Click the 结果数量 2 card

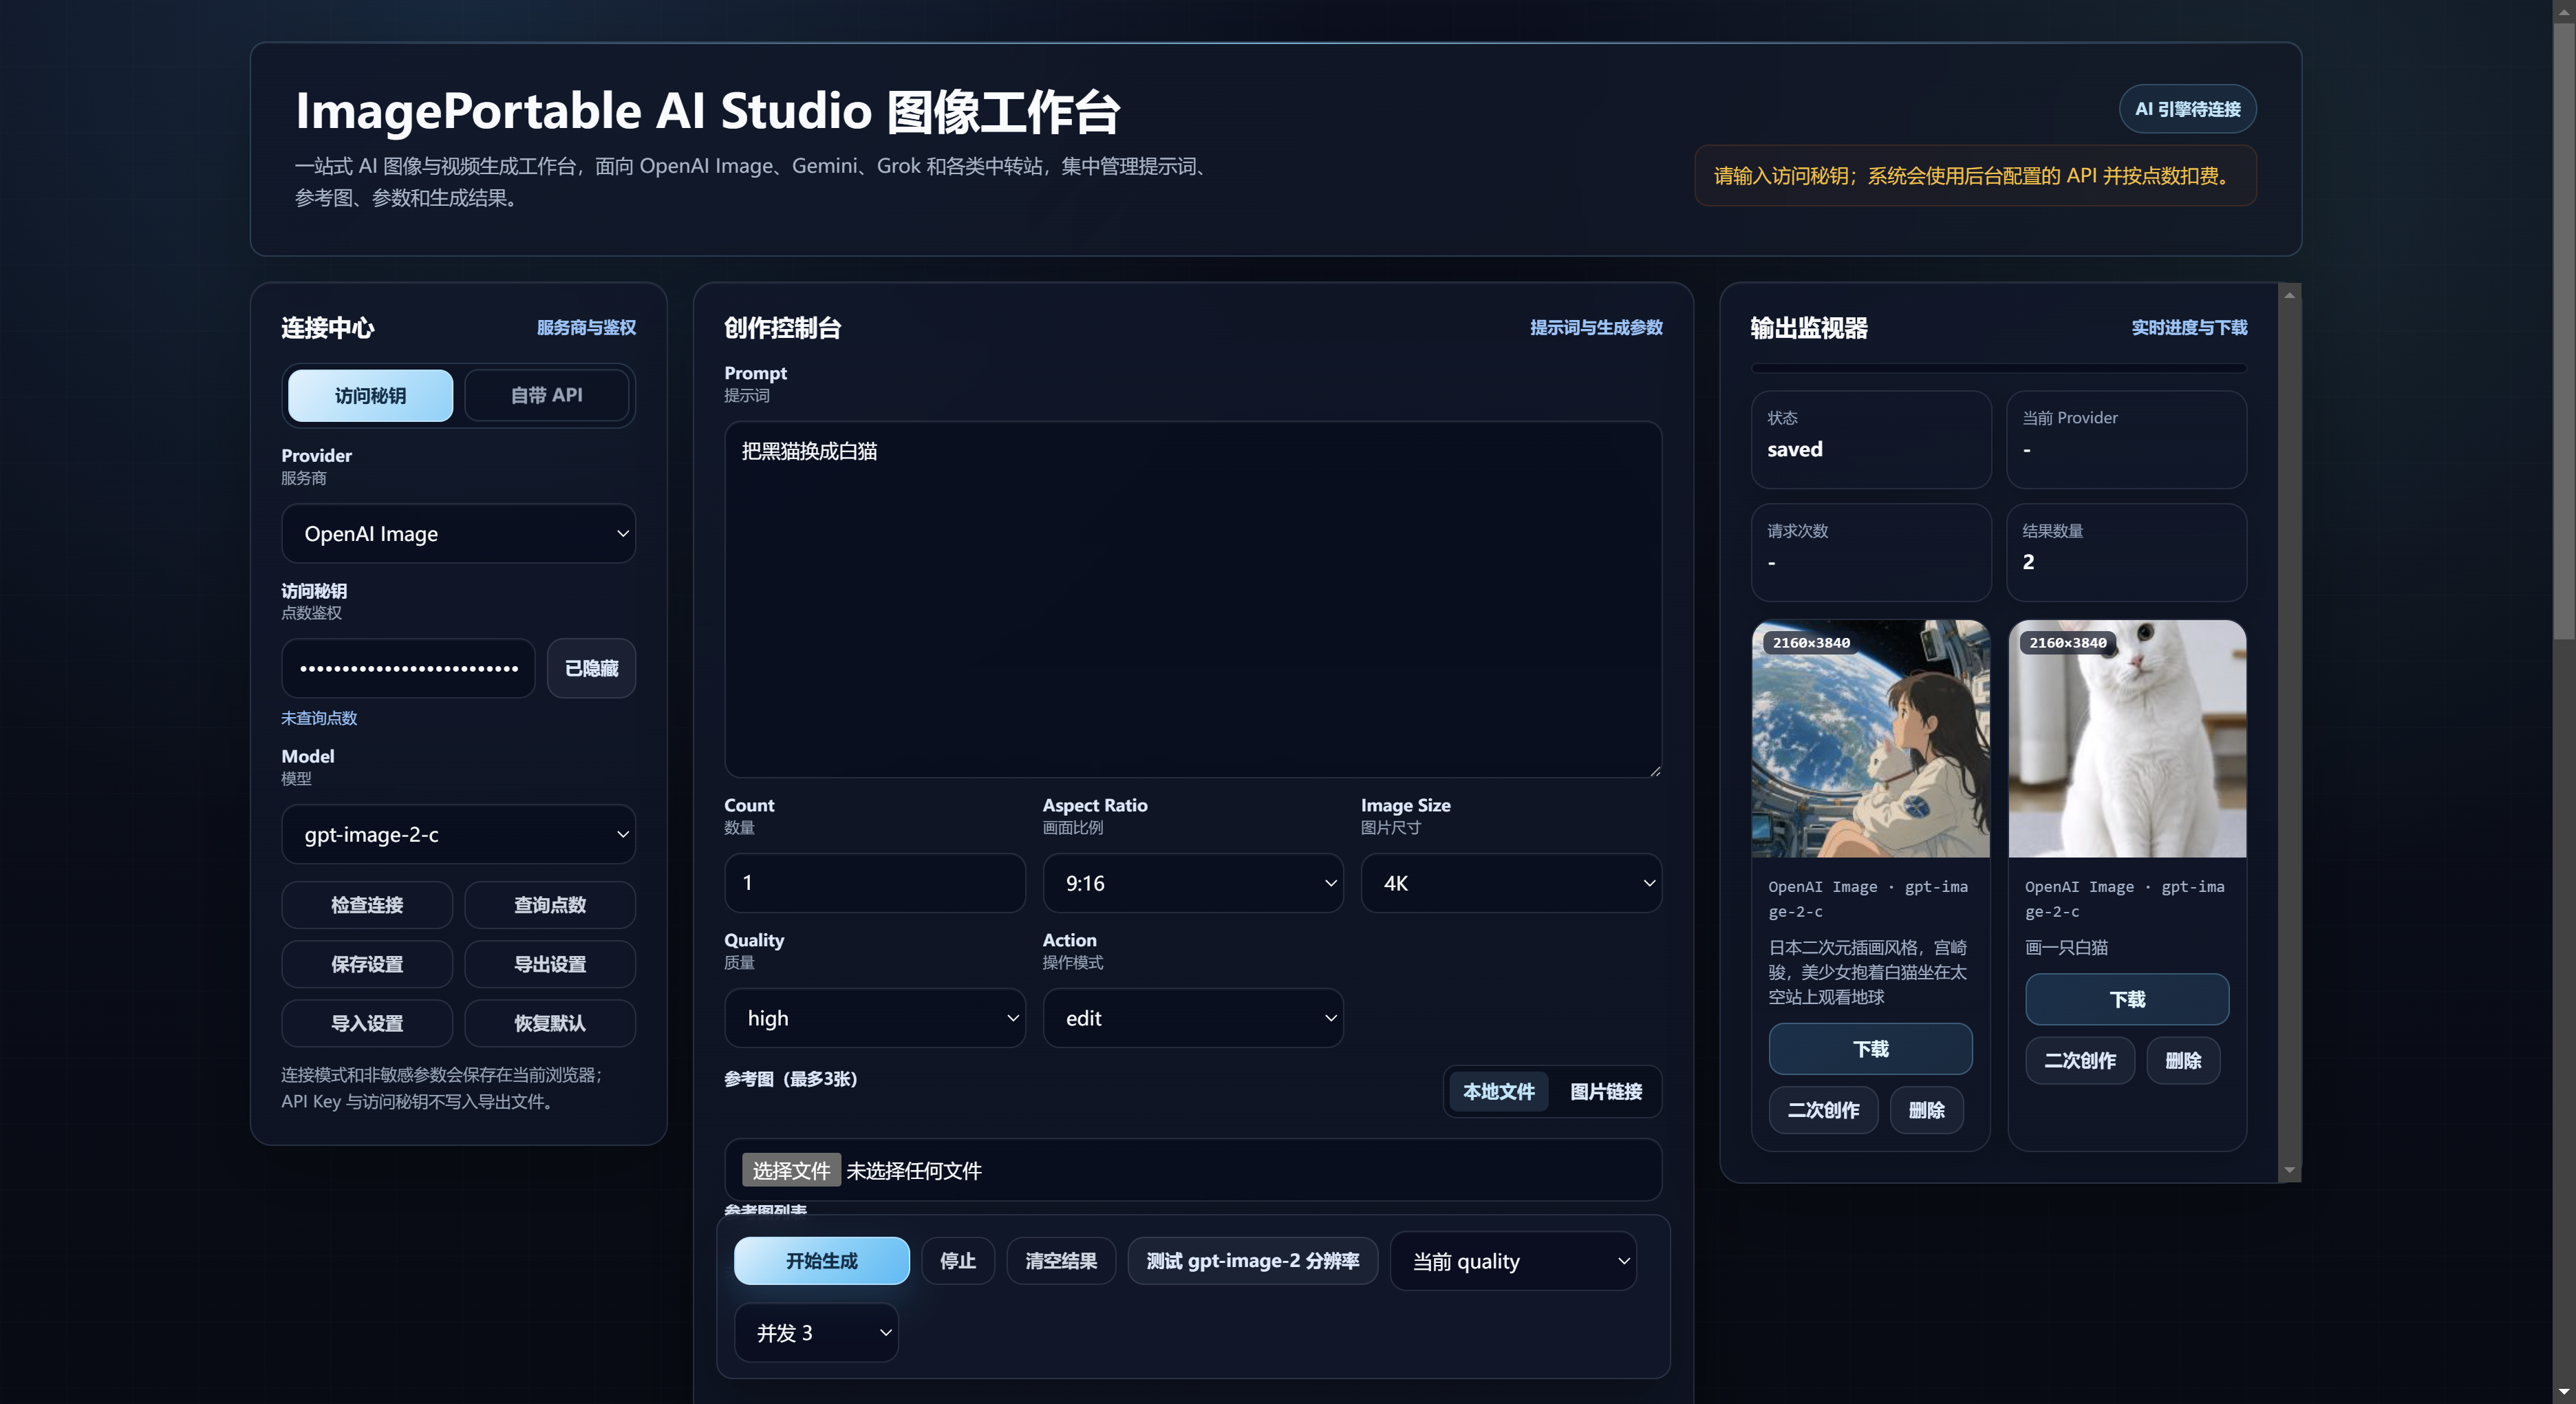tap(2127, 552)
